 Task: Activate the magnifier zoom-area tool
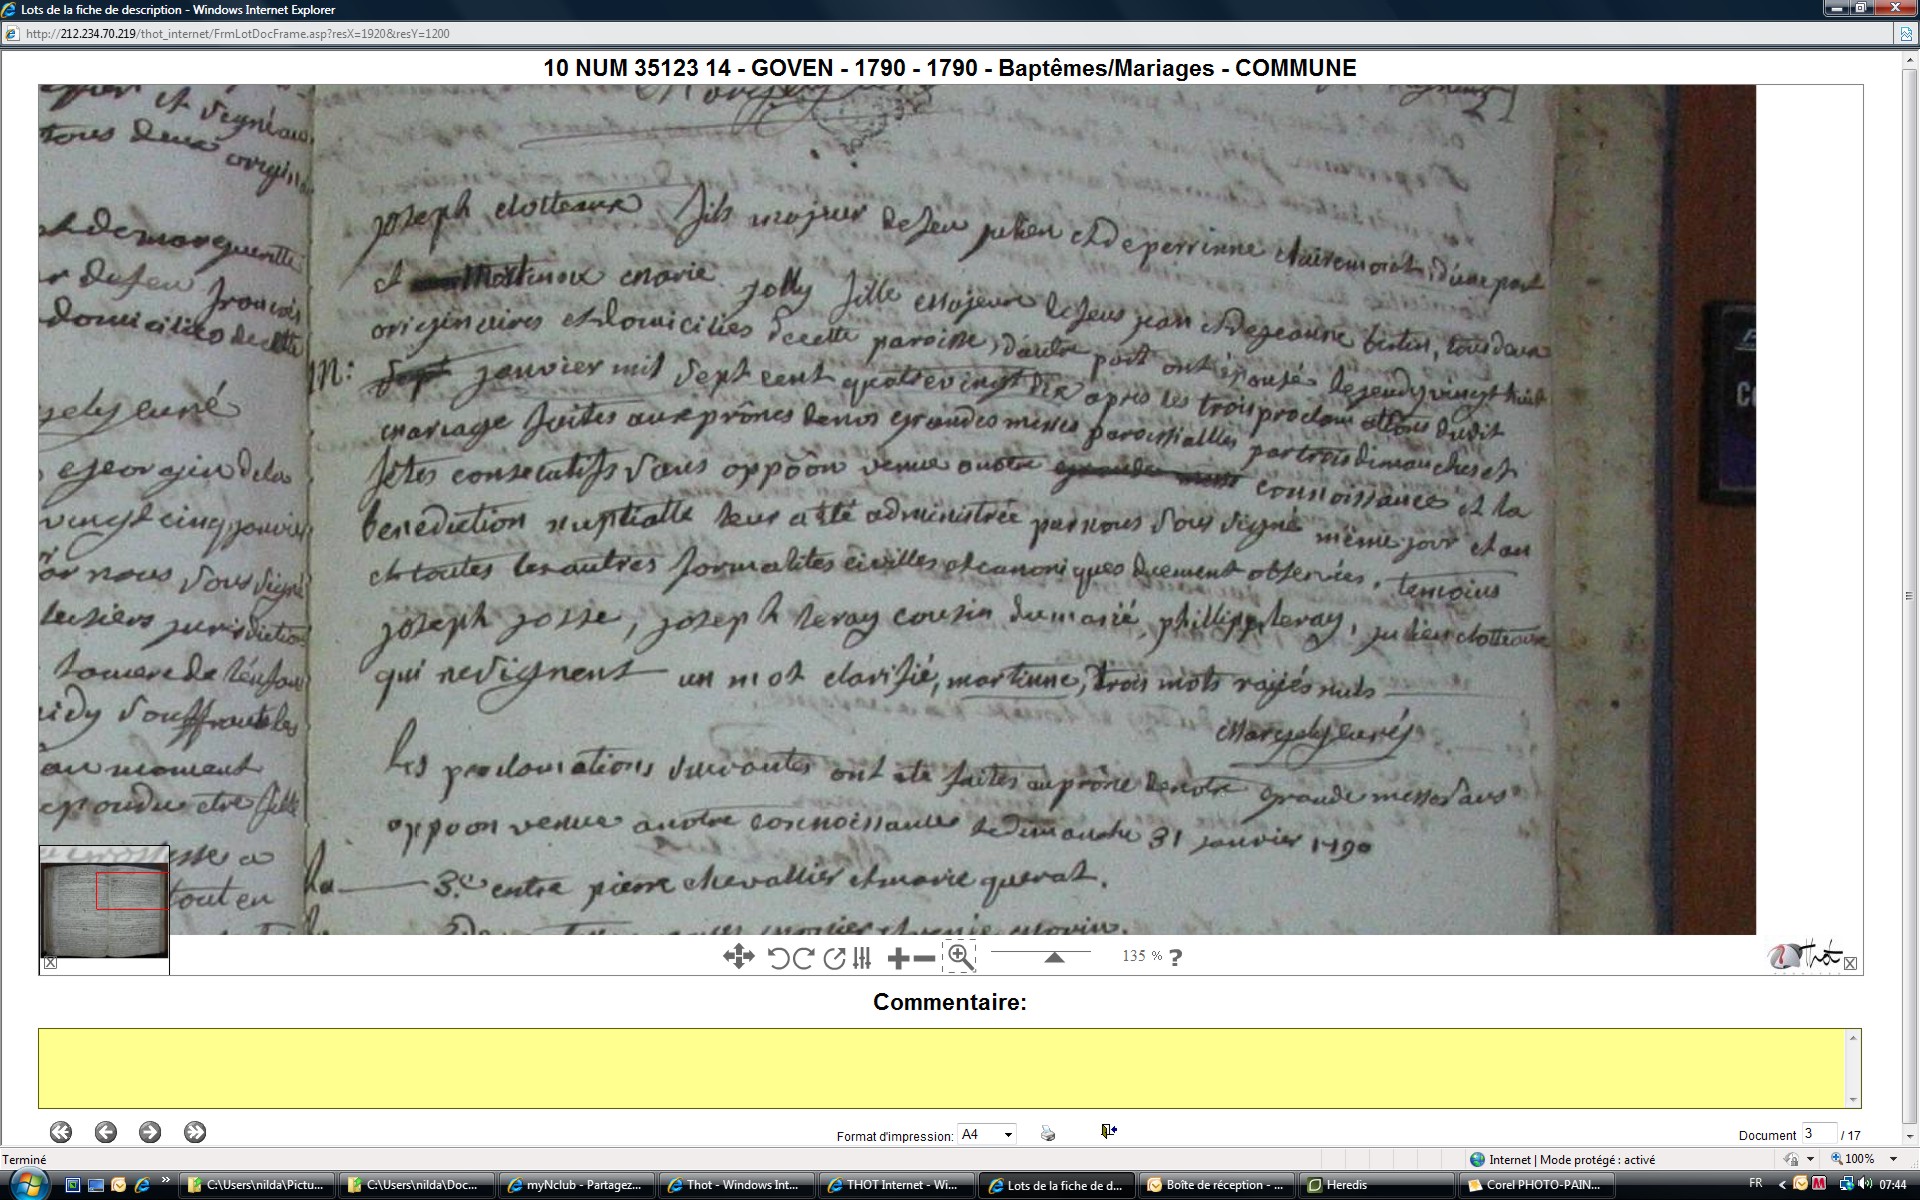pos(959,956)
